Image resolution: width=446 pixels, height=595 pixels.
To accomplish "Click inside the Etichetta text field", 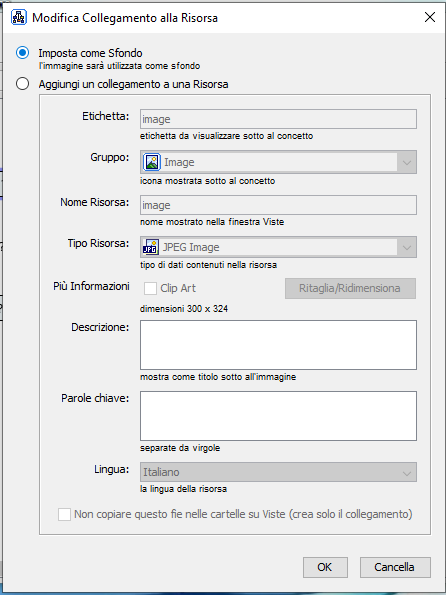I will (278, 119).
